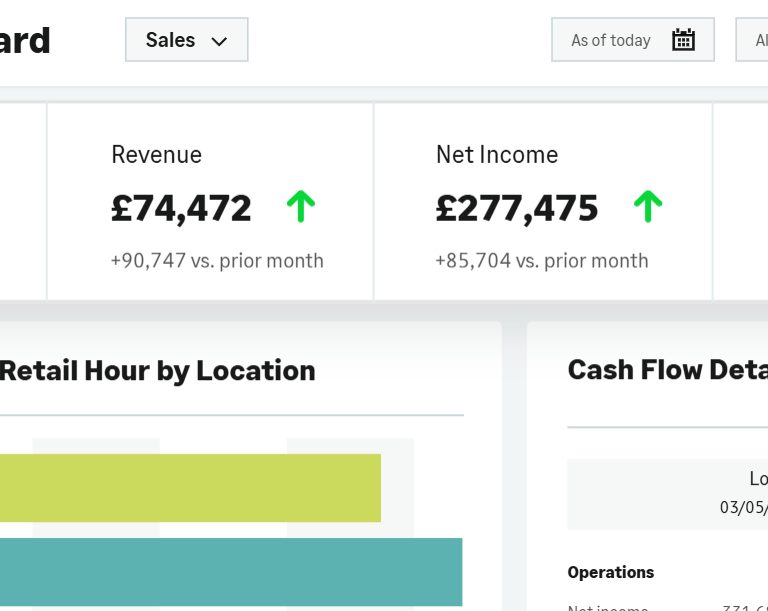This screenshot has height=611, width=768.
Task: Click the Operations section label
Action: 611,572
